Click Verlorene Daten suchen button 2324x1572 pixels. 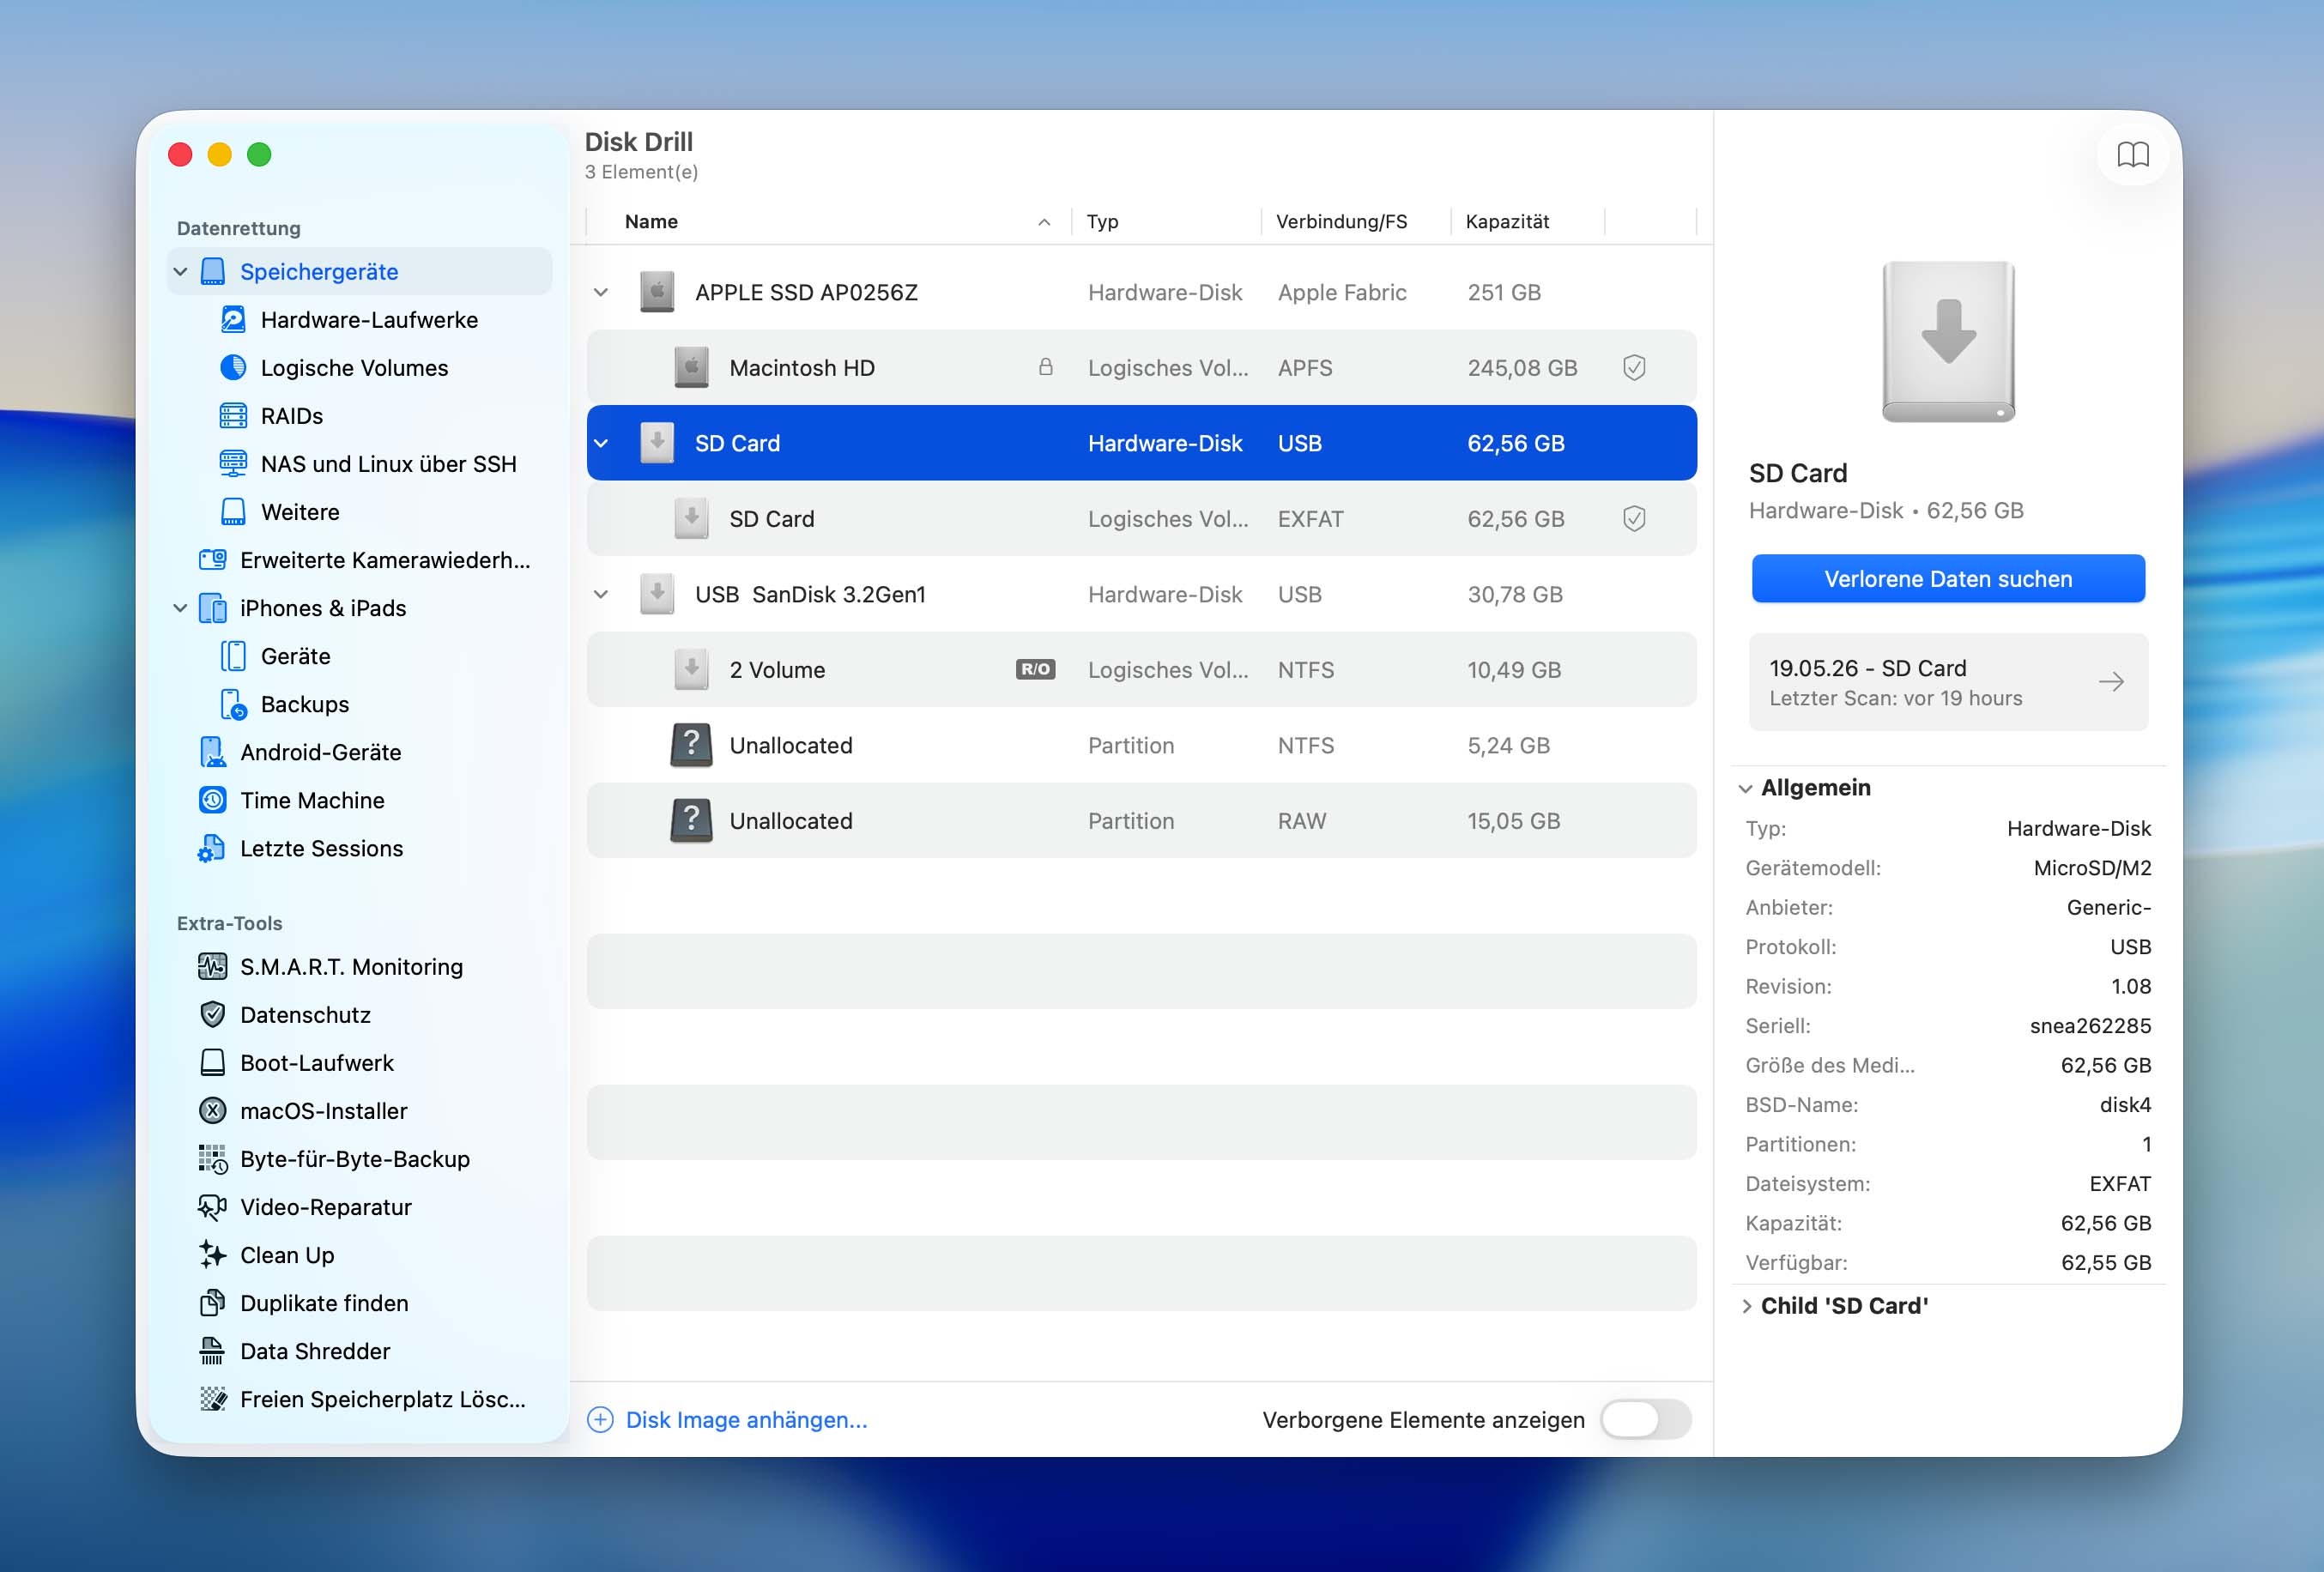click(x=1948, y=579)
